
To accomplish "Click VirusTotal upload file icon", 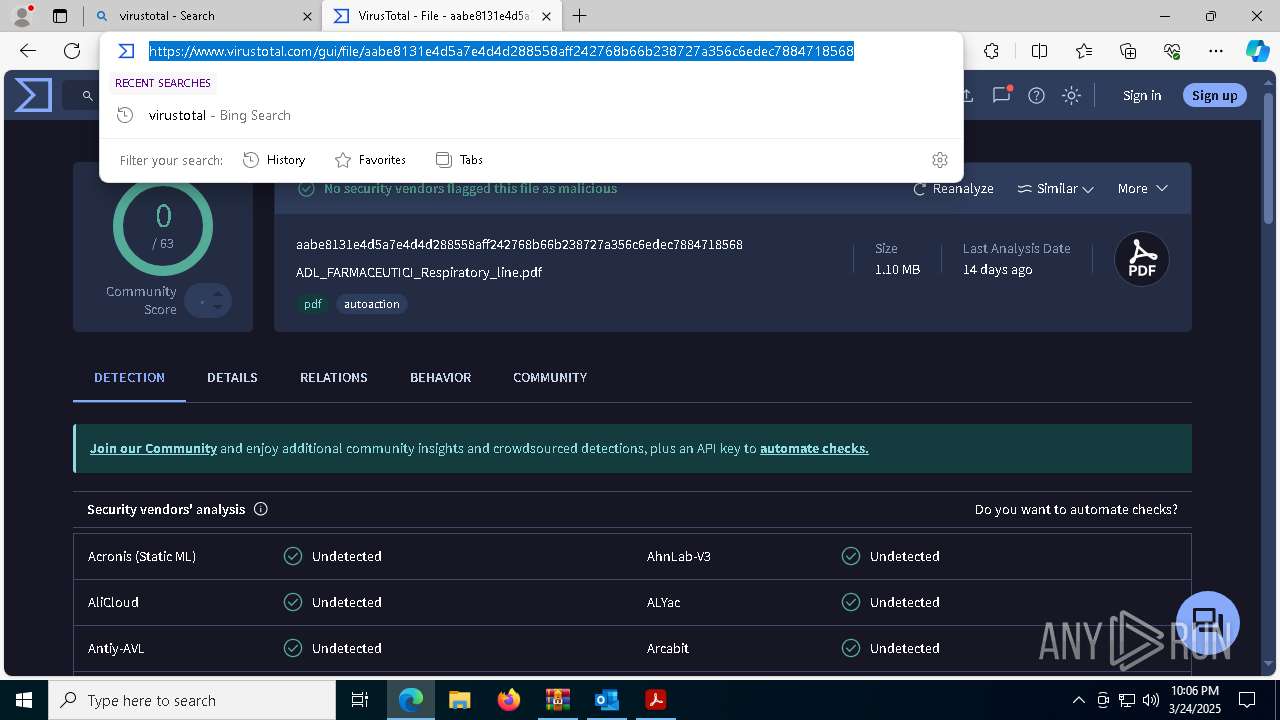I will pyautogui.click(x=967, y=95).
